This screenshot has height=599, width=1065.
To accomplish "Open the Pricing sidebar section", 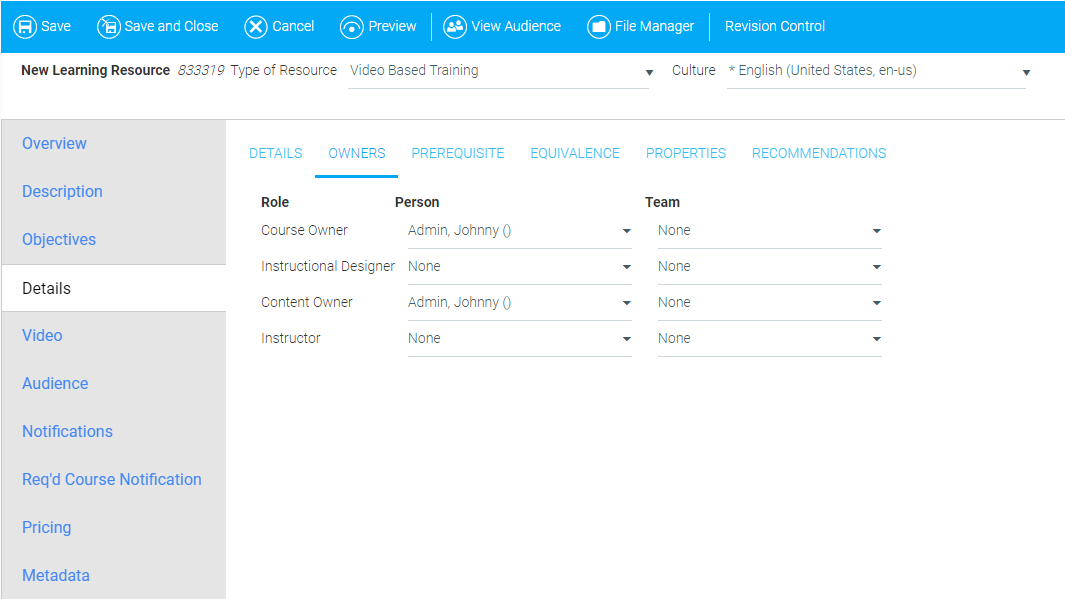I will tap(47, 528).
